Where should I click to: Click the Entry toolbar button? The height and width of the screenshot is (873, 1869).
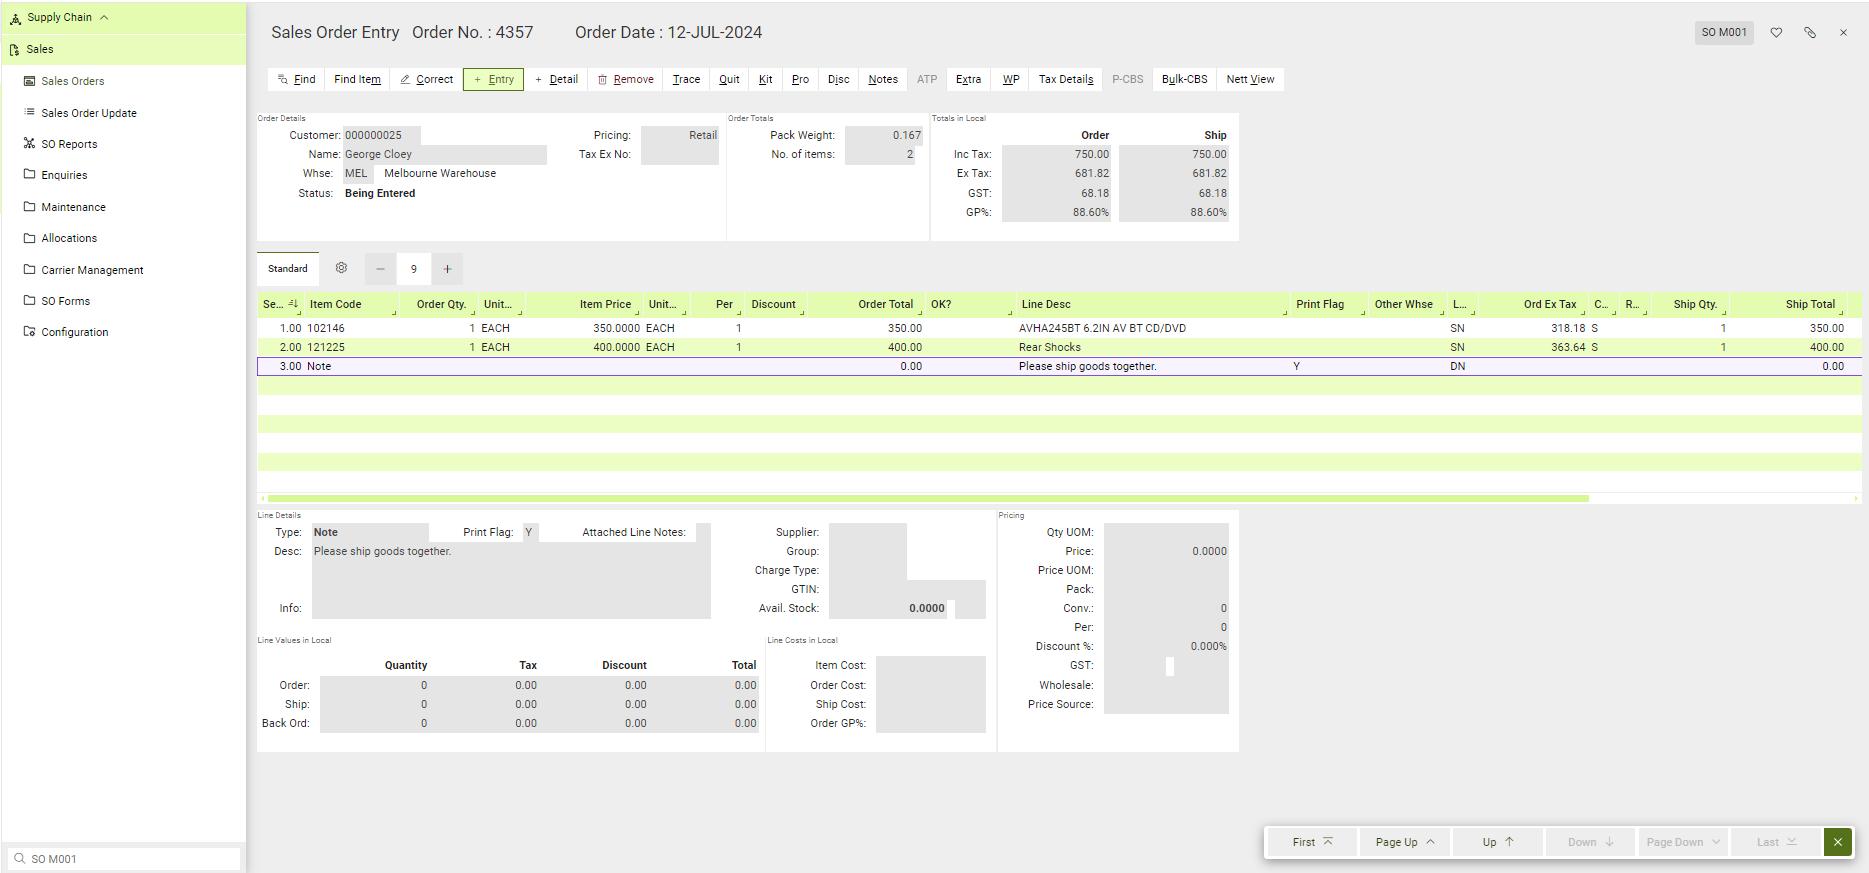[x=493, y=79]
